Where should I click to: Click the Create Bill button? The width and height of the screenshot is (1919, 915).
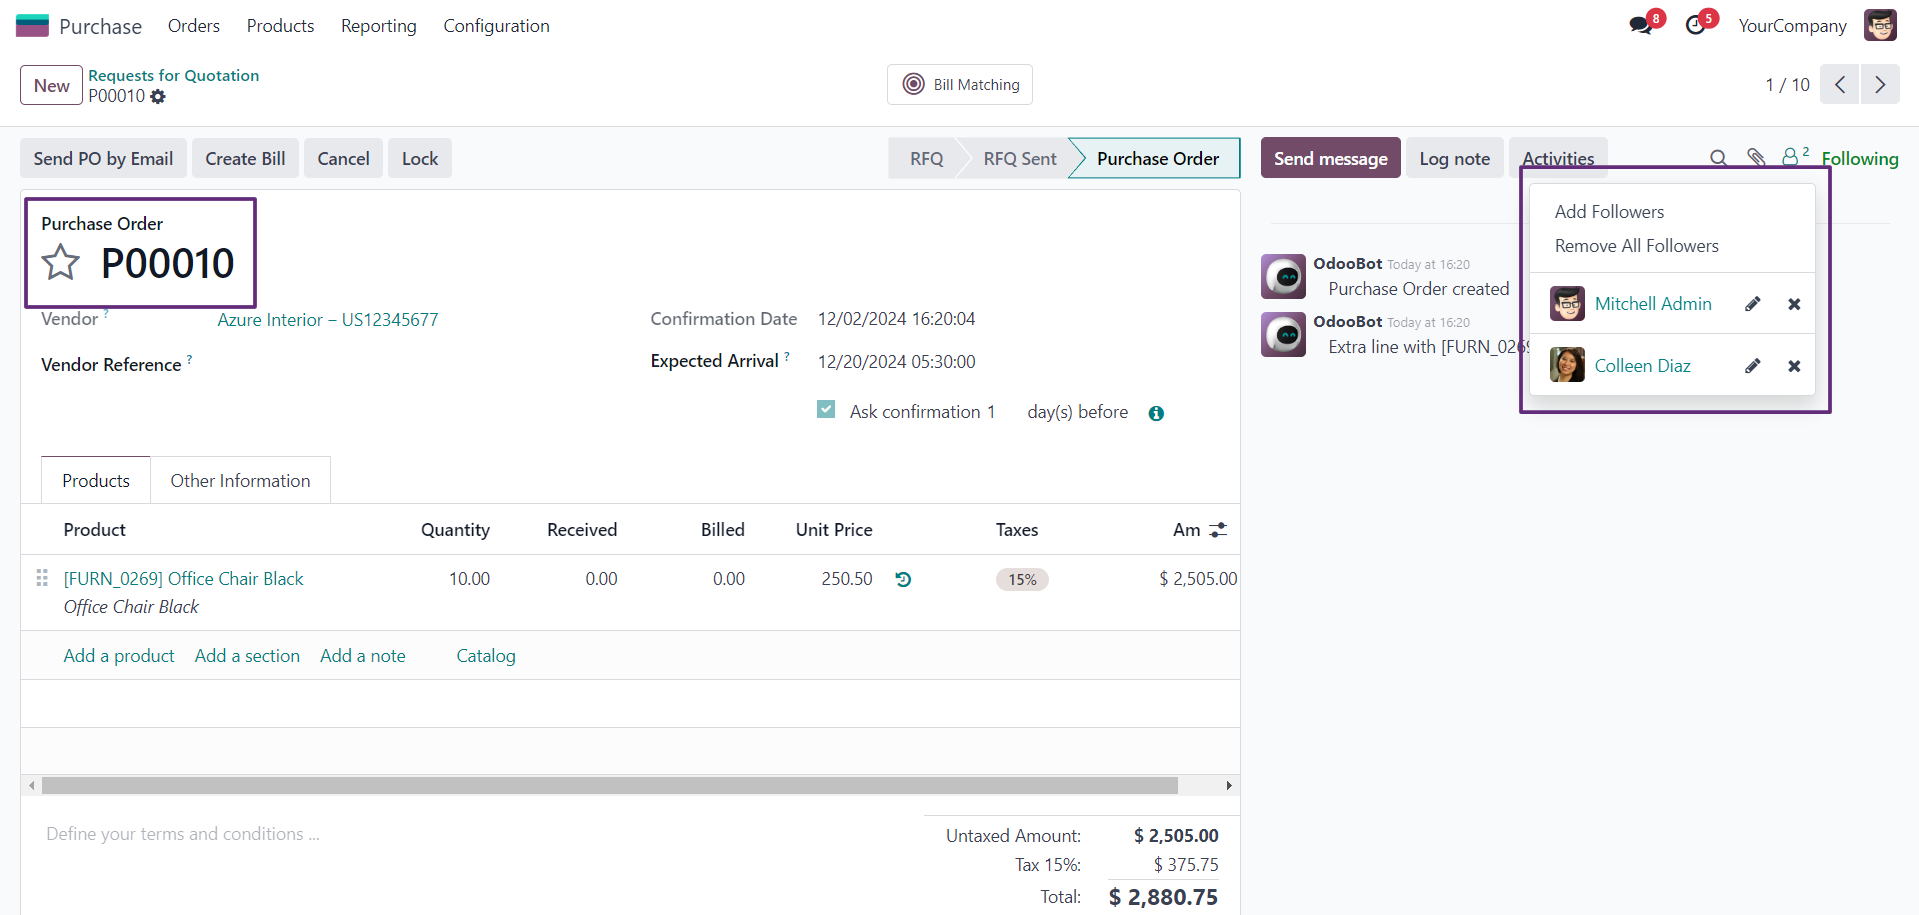click(x=245, y=158)
